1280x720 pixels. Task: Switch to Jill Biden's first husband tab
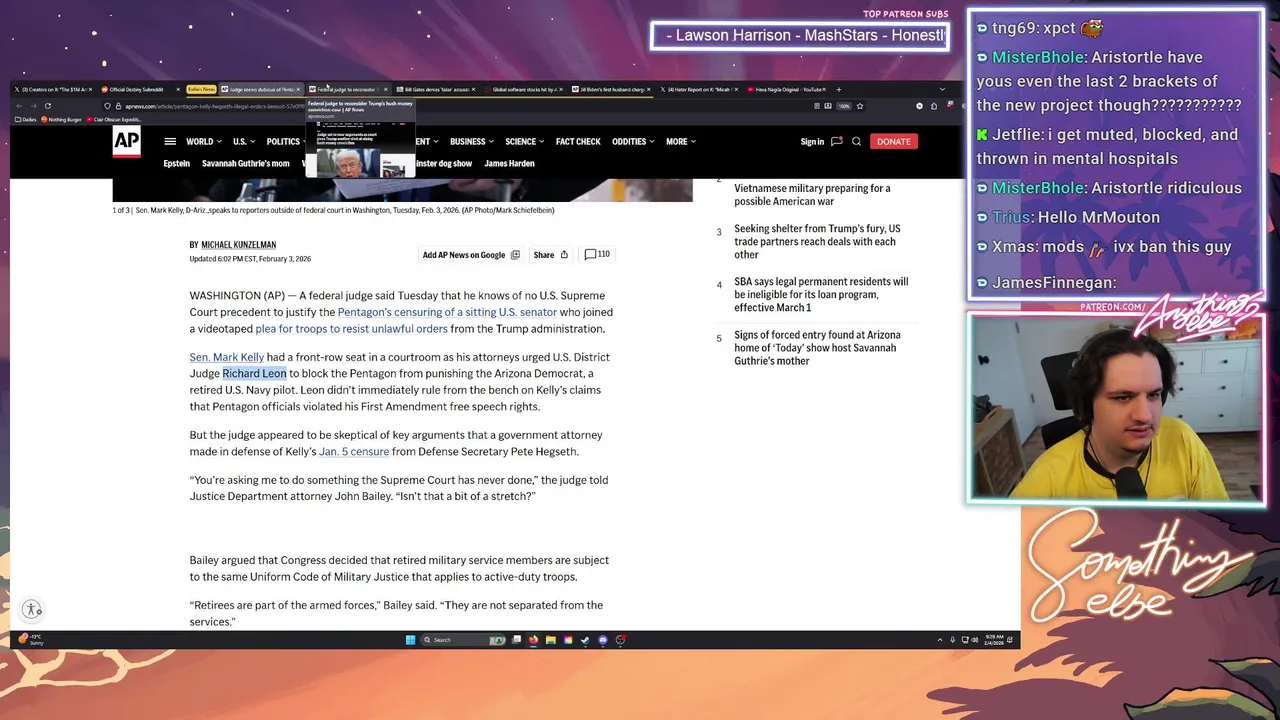[610, 90]
